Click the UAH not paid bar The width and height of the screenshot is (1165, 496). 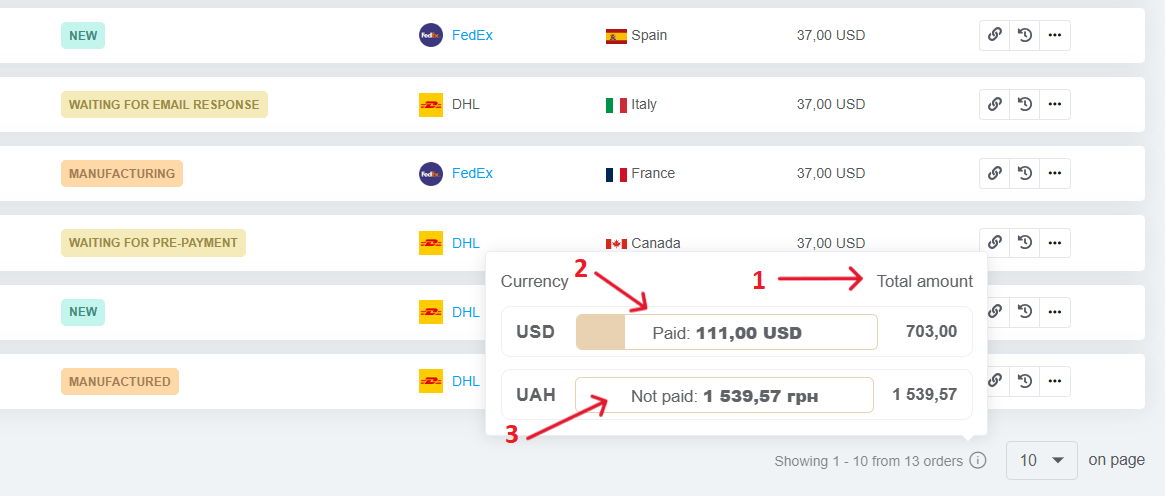pos(724,395)
